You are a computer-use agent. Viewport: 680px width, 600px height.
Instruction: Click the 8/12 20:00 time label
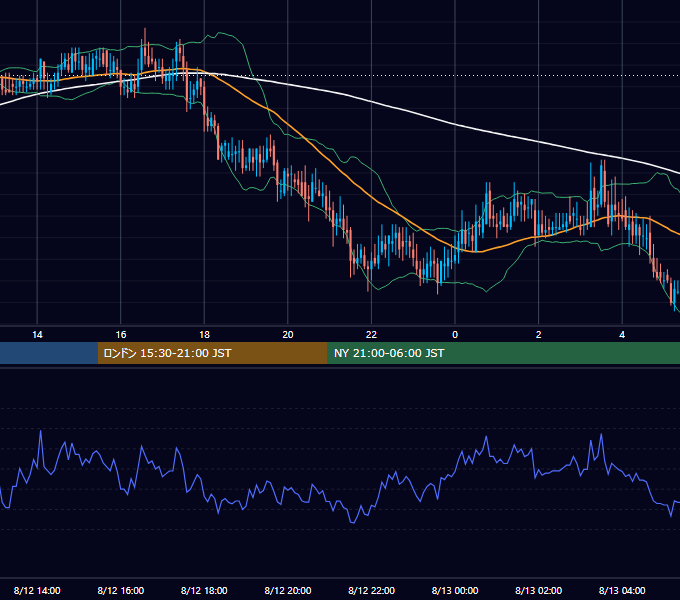pyautogui.click(x=288, y=590)
